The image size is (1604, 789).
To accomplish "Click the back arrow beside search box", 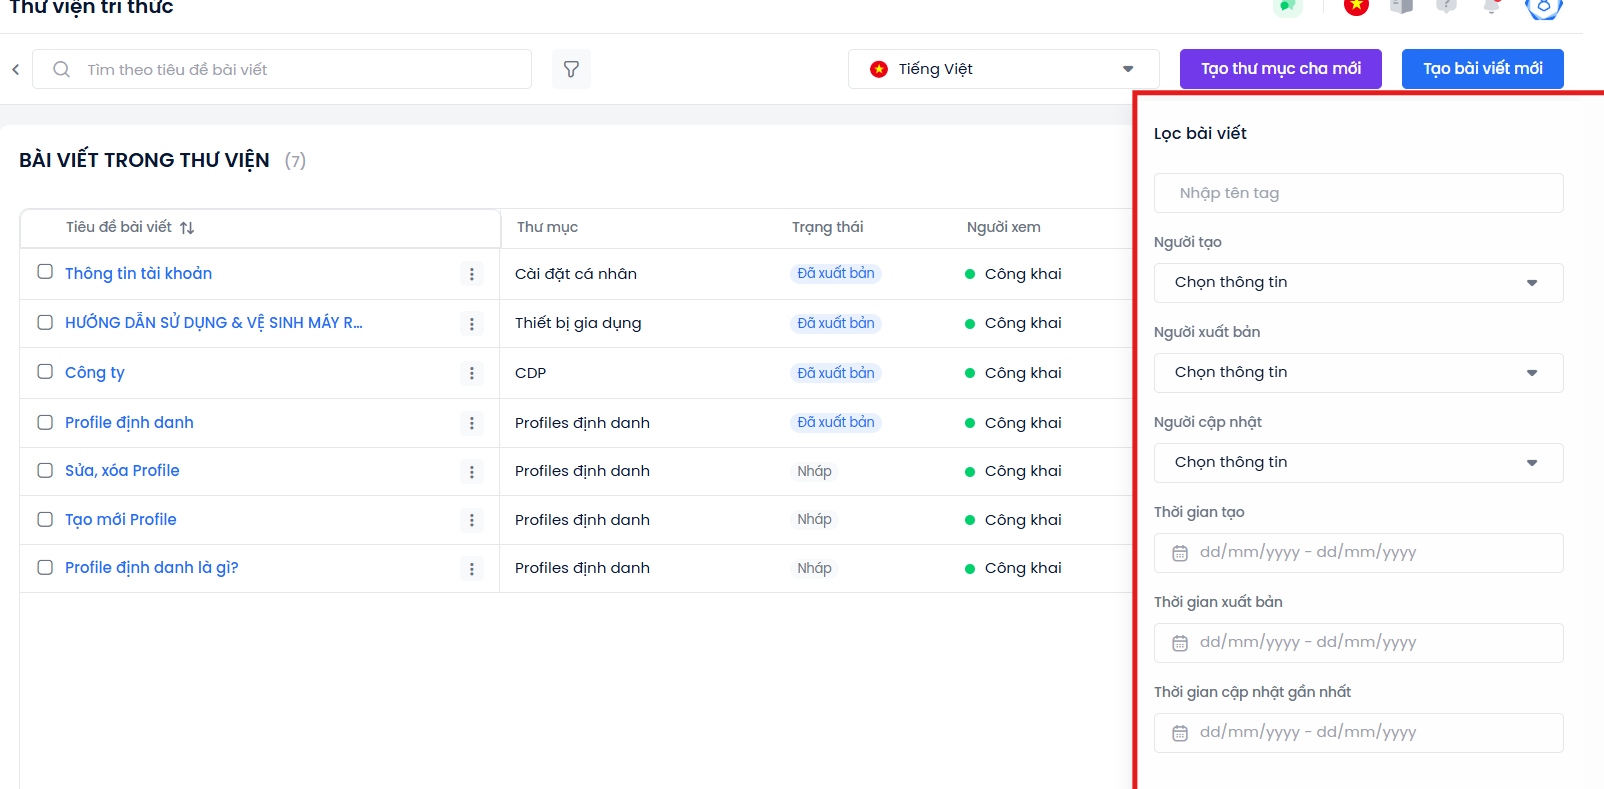I will pos(16,69).
